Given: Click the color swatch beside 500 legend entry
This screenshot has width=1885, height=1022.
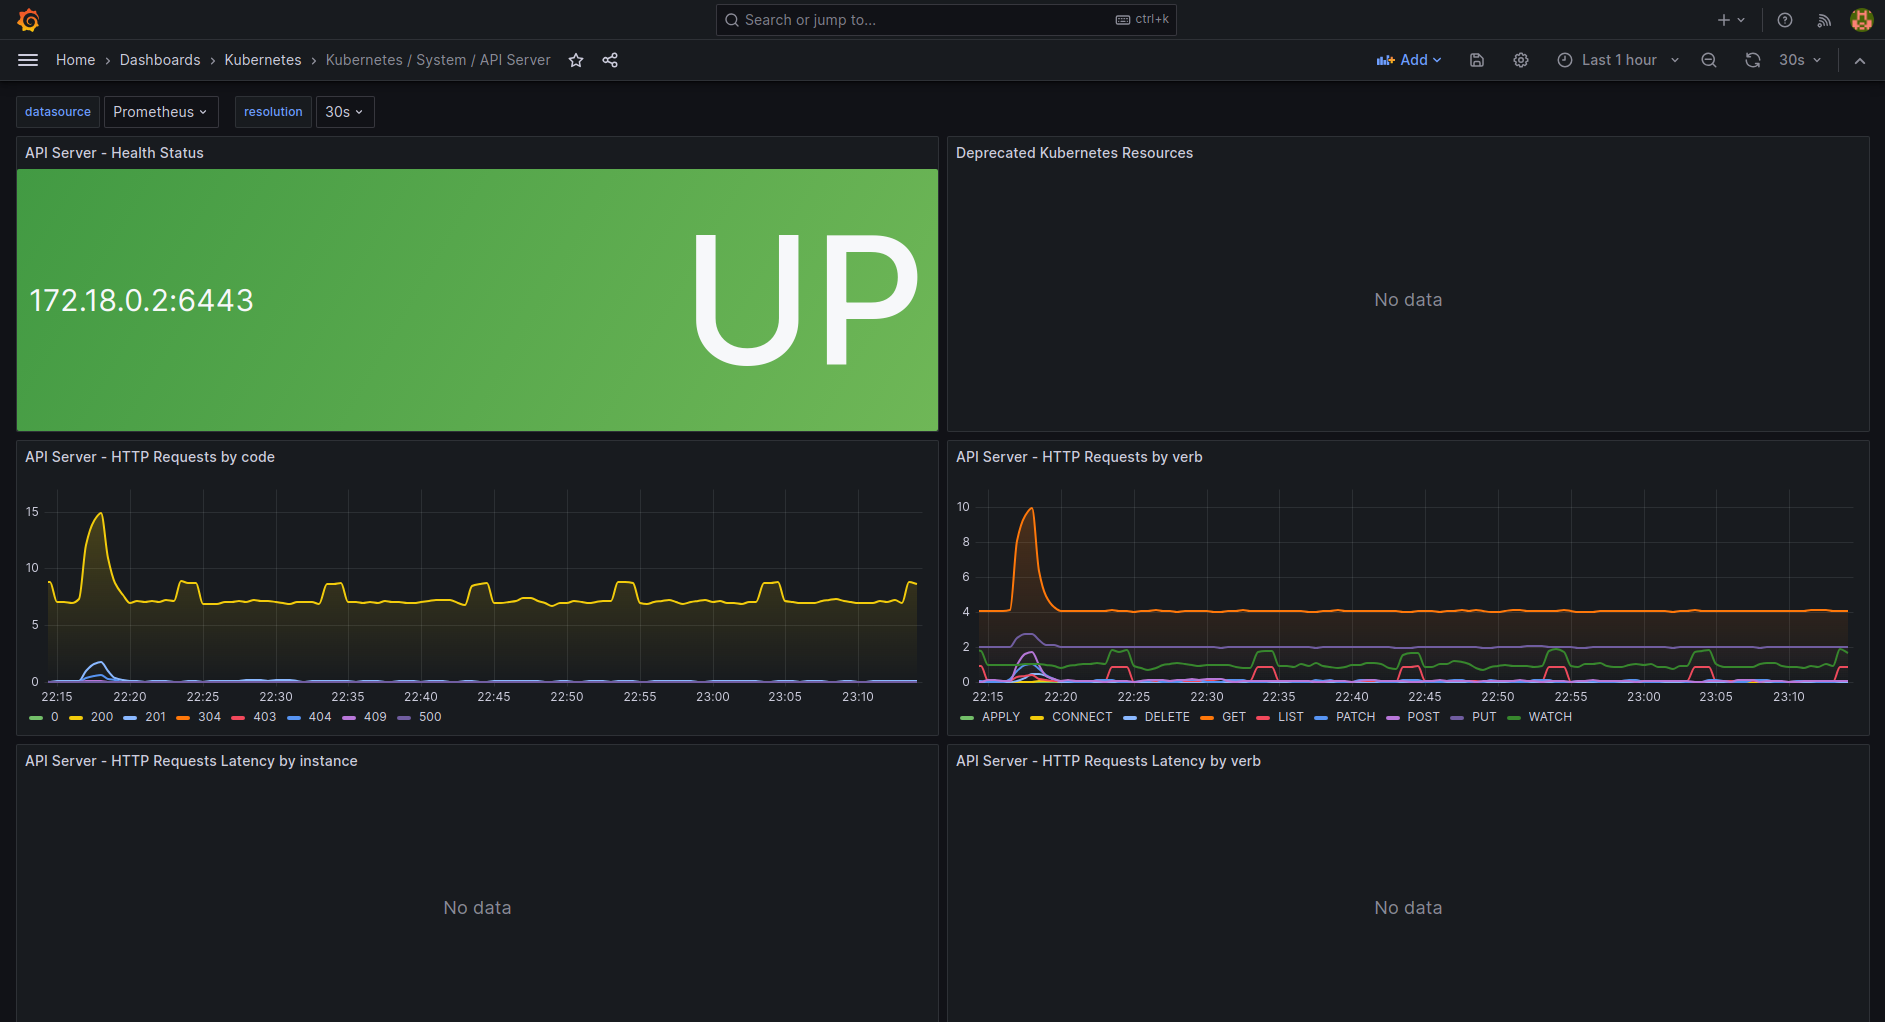Looking at the screenshot, I should click(404, 717).
